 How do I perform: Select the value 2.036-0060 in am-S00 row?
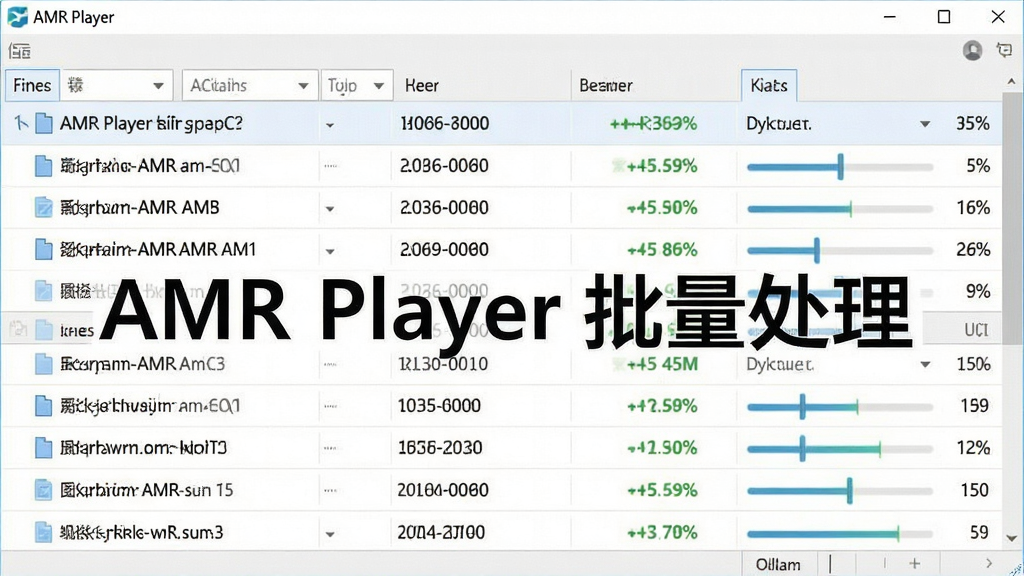[444, 166]
